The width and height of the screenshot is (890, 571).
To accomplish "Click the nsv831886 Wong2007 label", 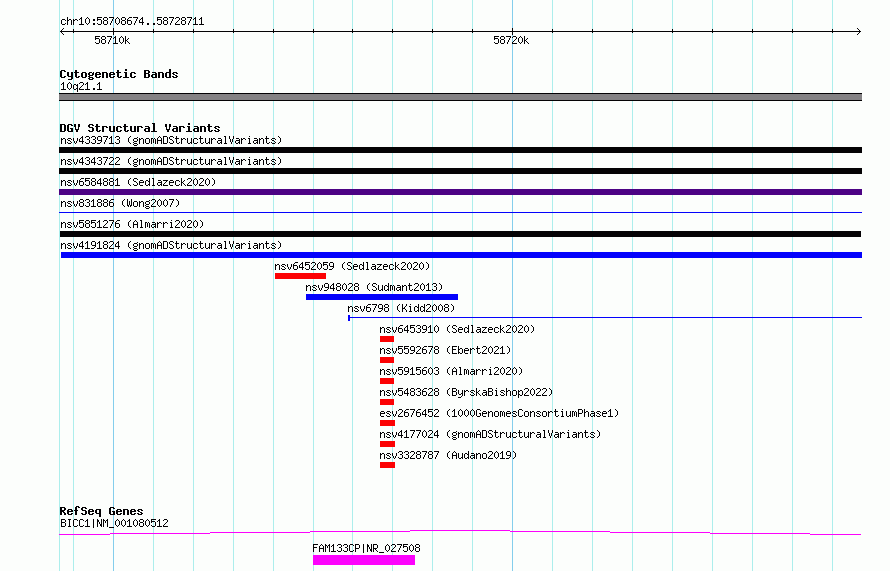I will pos(120,203).
